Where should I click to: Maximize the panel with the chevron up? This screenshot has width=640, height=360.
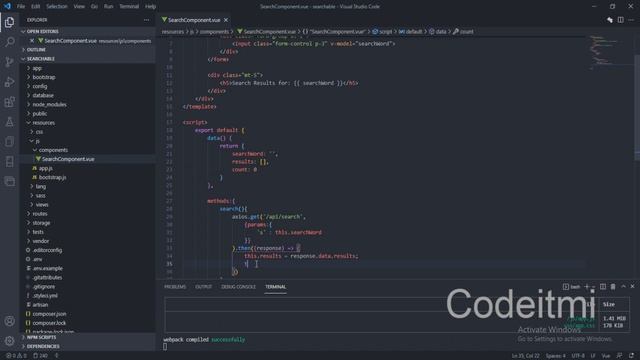pos(623,287)
